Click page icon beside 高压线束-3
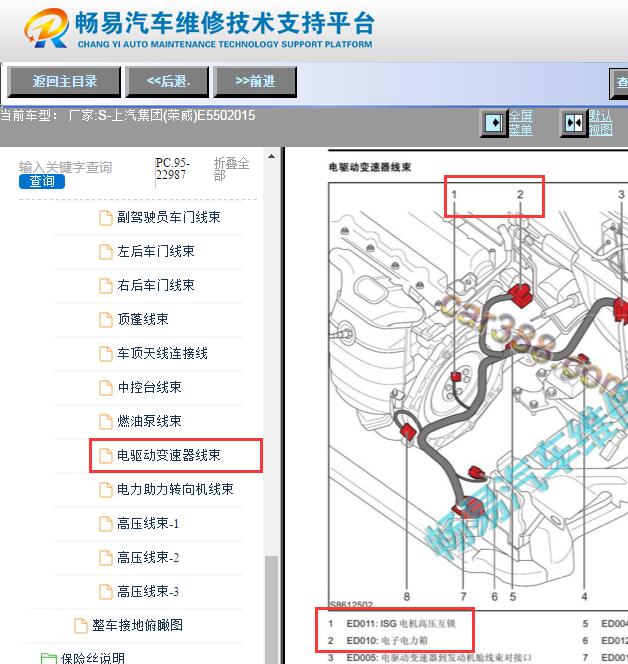The width and height of the screenshot is (628, 664). 105,592
